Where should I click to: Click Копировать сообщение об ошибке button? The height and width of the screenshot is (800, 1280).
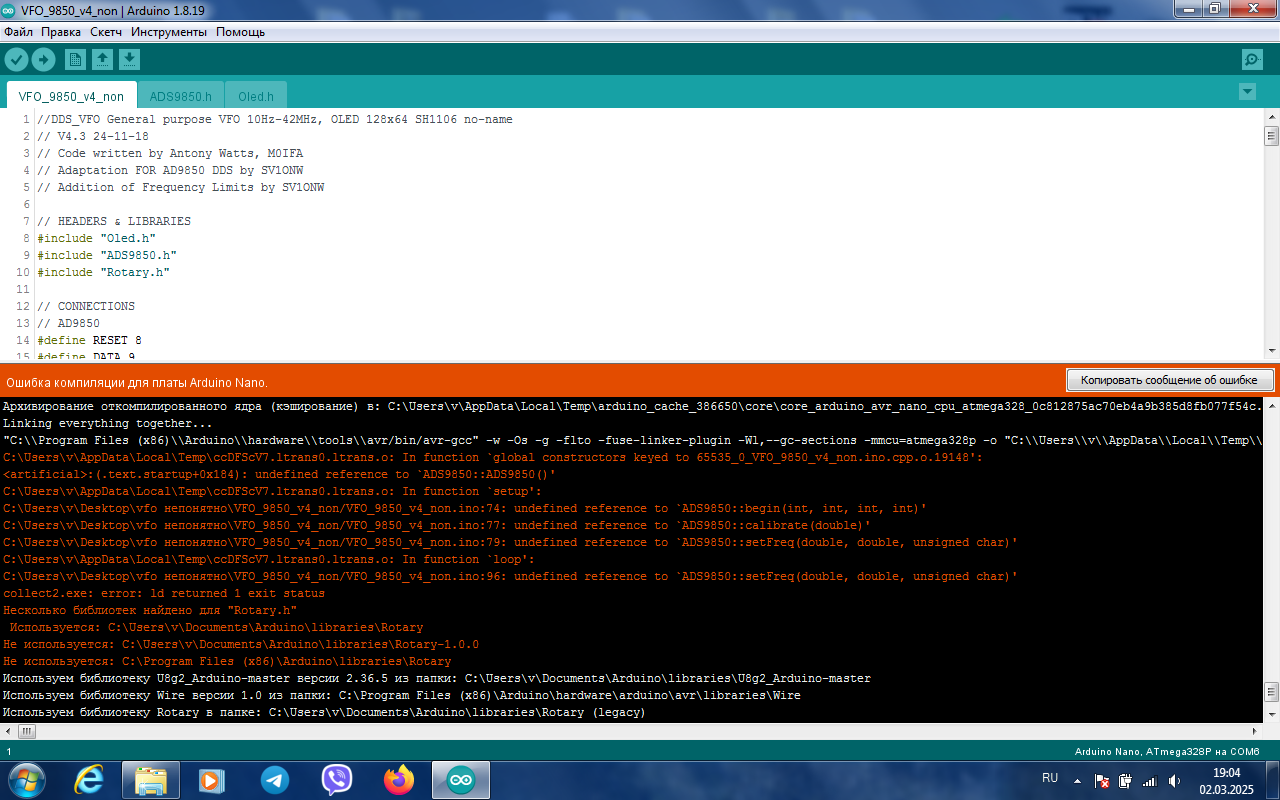[x=1170, y=380]
